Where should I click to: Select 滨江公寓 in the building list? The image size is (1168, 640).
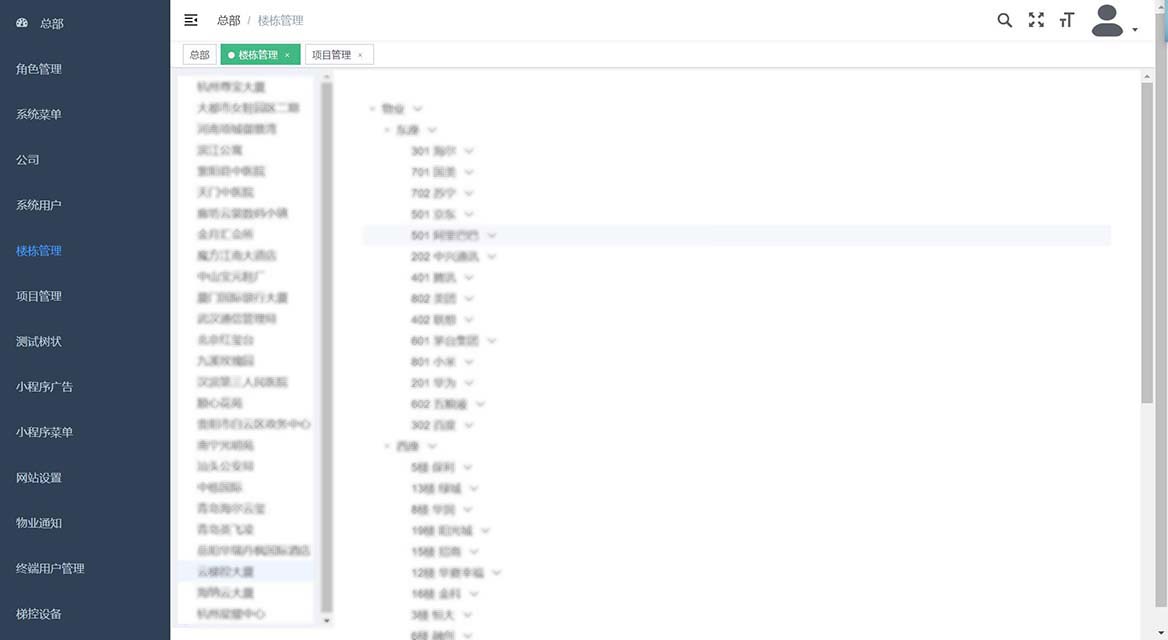(x=219, y=150)
